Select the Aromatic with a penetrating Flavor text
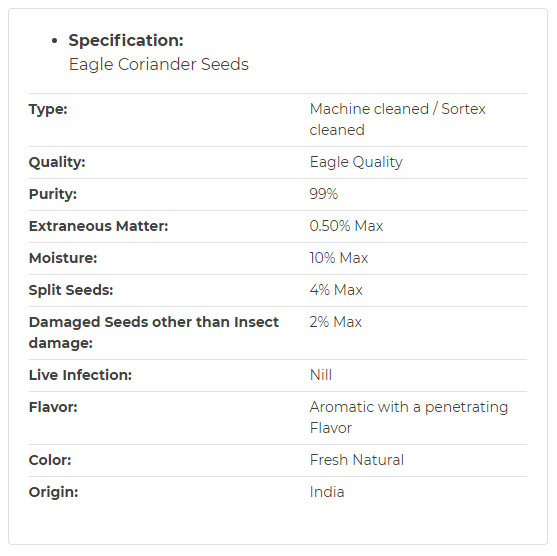The width and height of the screenshot is (557, 556). [409, 418]
